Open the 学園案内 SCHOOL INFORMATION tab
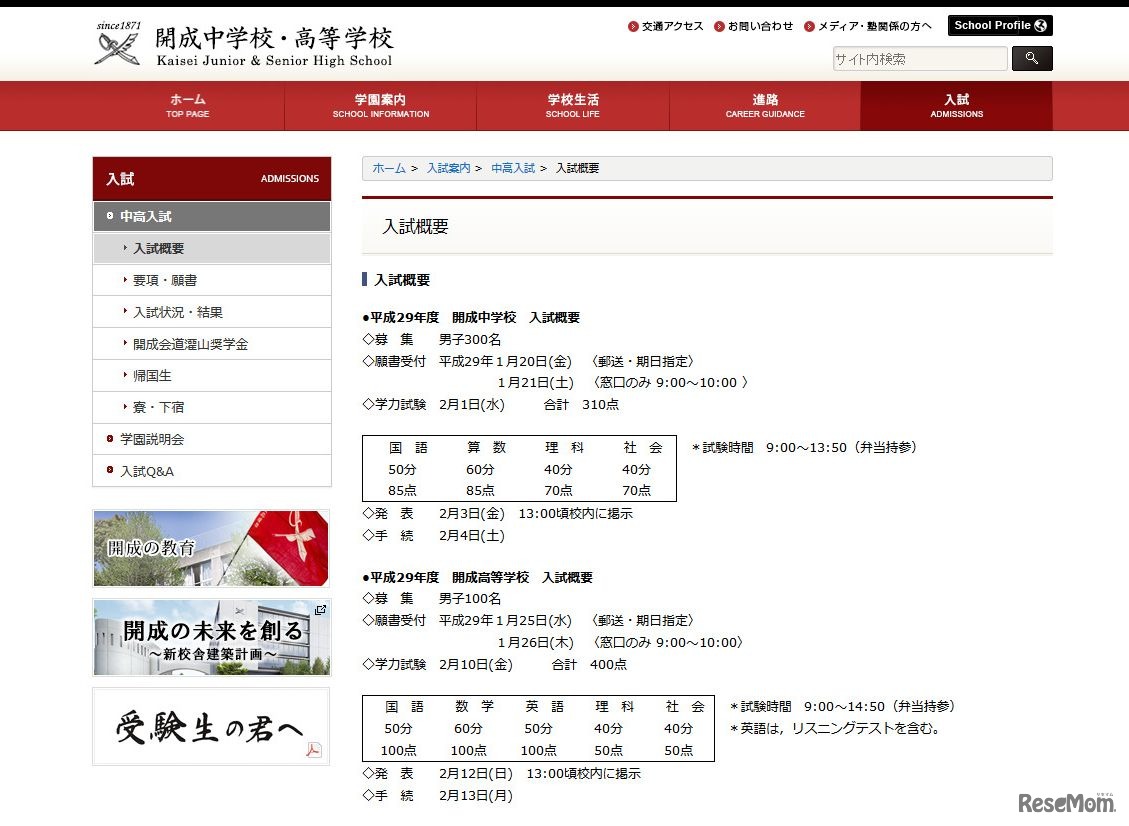The height and width of the screenshot is (826, 1129). pos(381,106)
